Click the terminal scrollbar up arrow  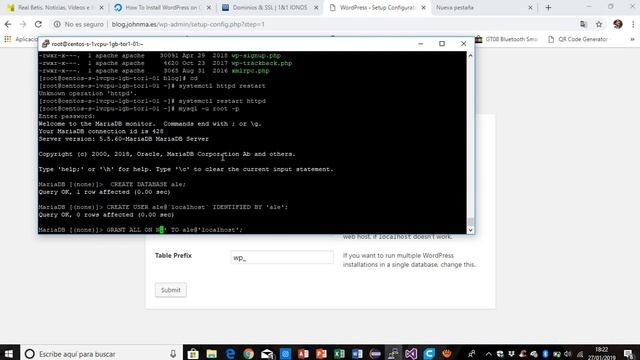coord(470,56)
